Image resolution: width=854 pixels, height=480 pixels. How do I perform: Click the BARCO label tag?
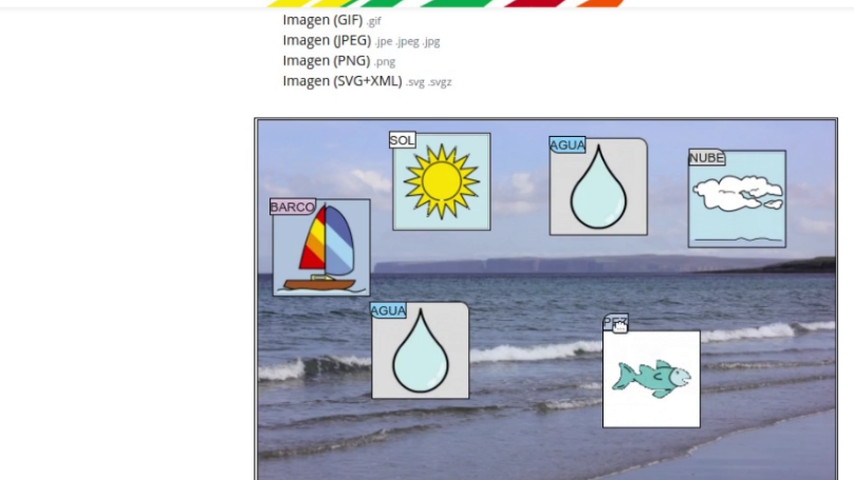point(292,206)
